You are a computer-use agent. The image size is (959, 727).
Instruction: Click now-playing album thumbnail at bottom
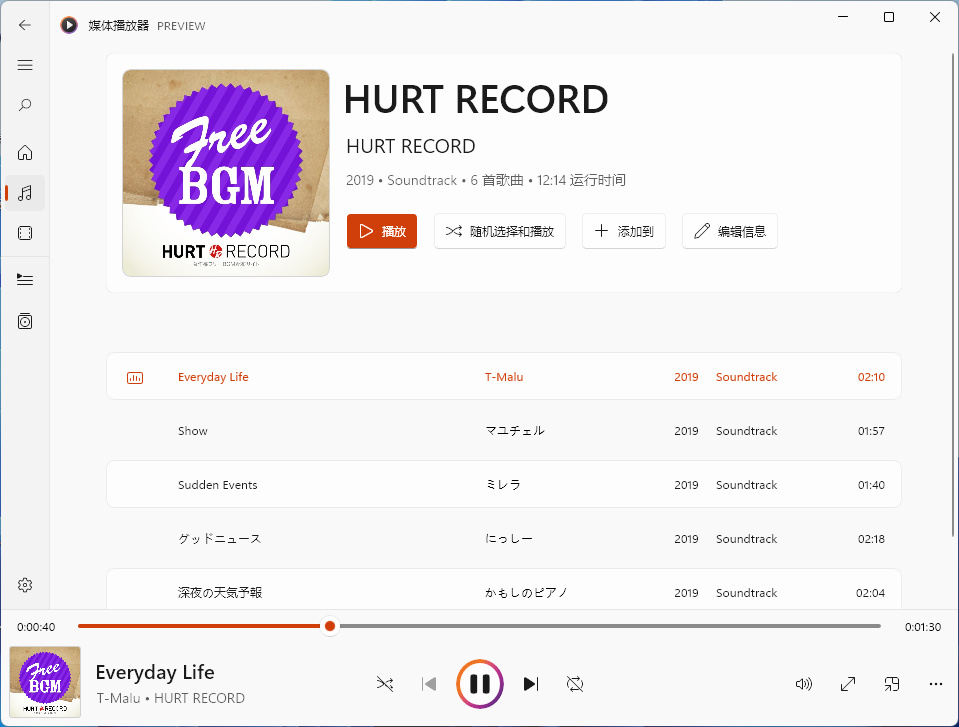[45, 682]
